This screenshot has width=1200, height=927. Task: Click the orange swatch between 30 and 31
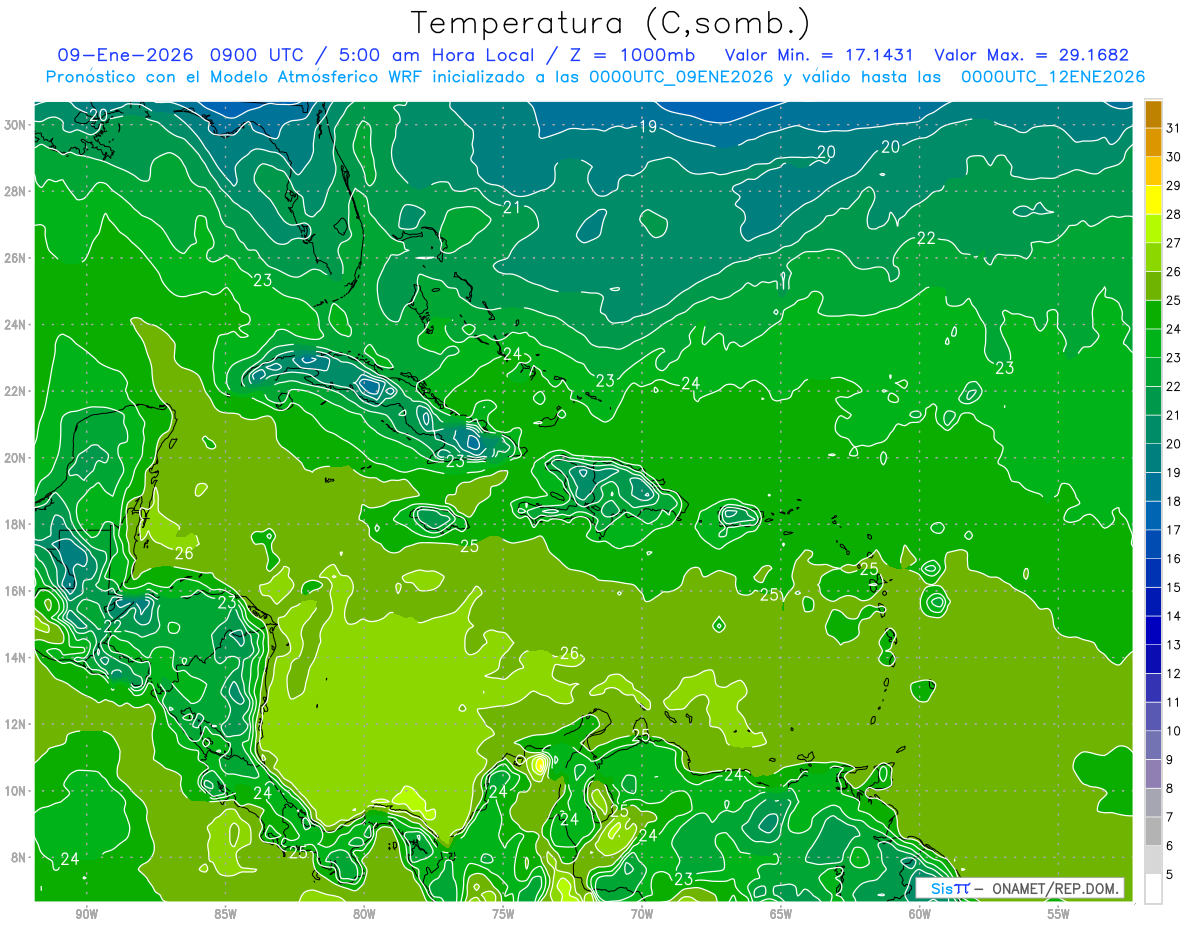pos(1153,142)
